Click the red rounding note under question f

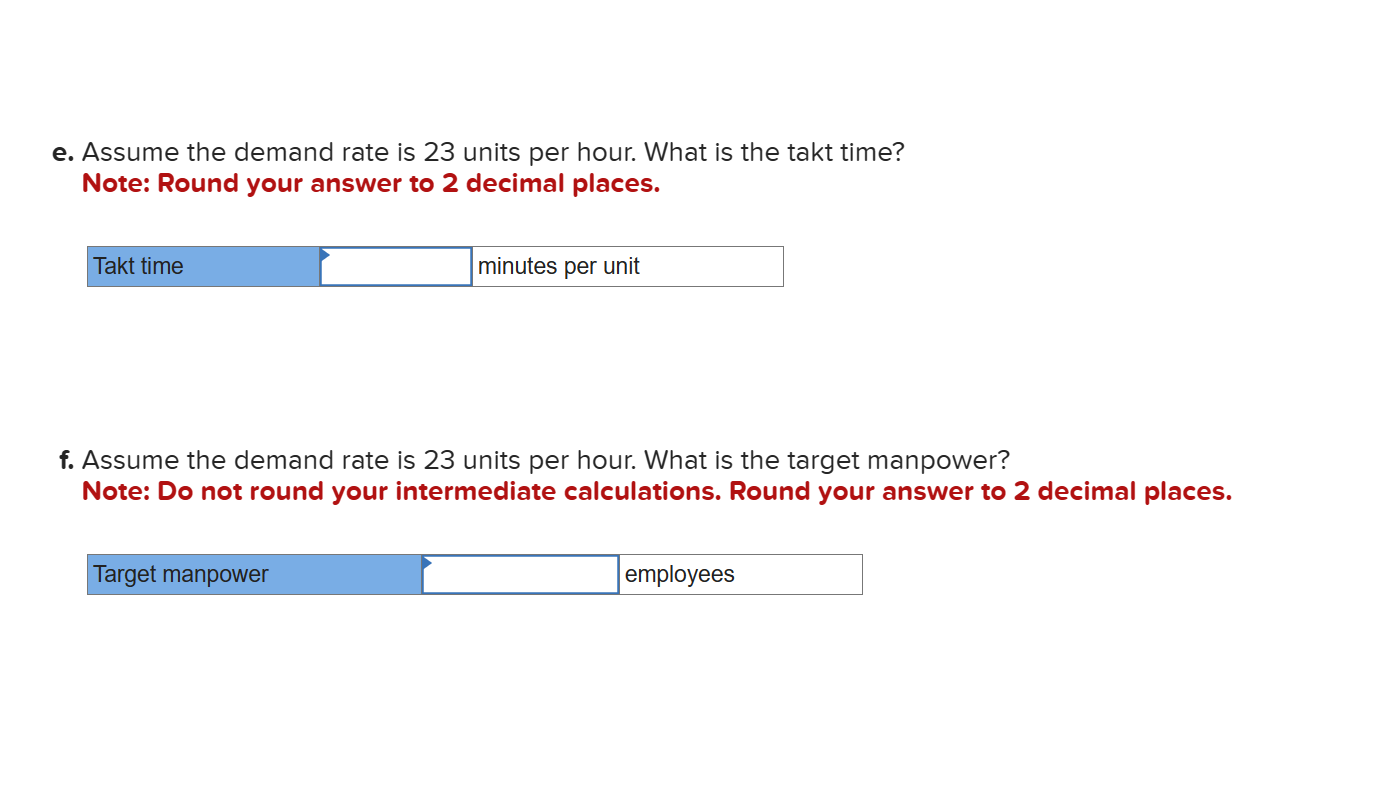pyautogui.click(x=655, y=491)
